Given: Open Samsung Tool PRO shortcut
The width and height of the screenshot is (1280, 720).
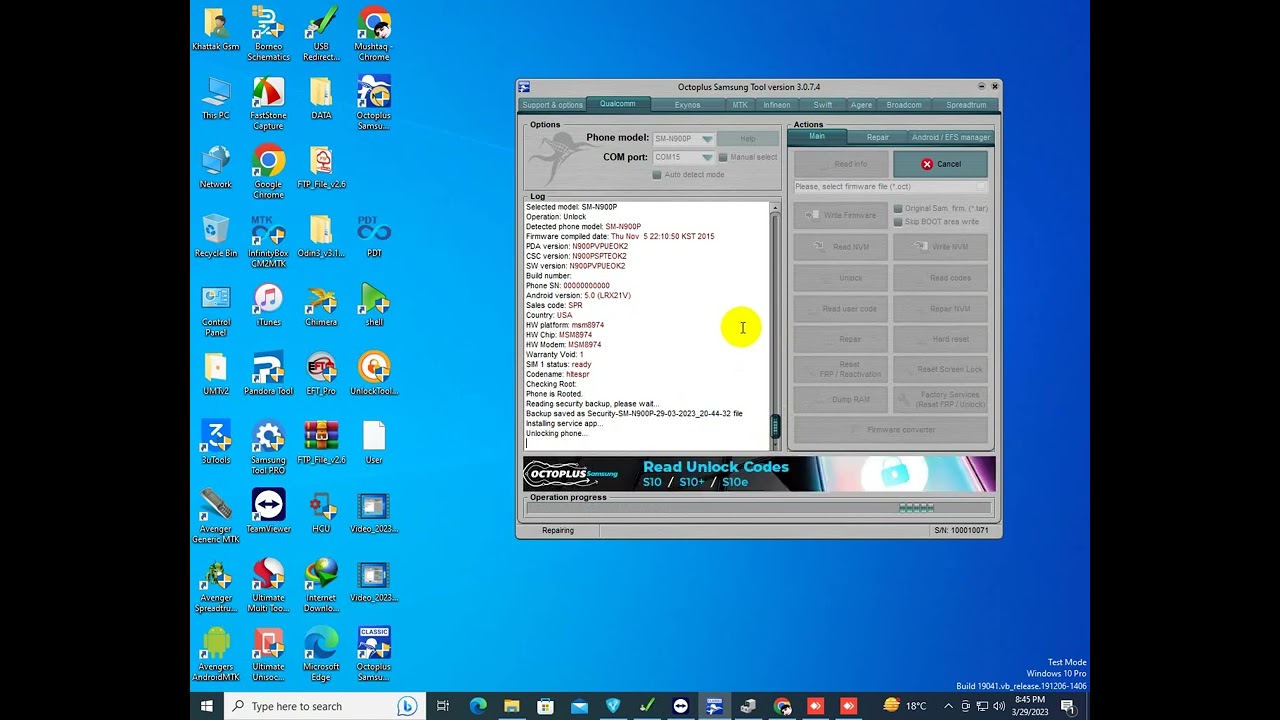Looking at the screenshot, I should 268,448.
